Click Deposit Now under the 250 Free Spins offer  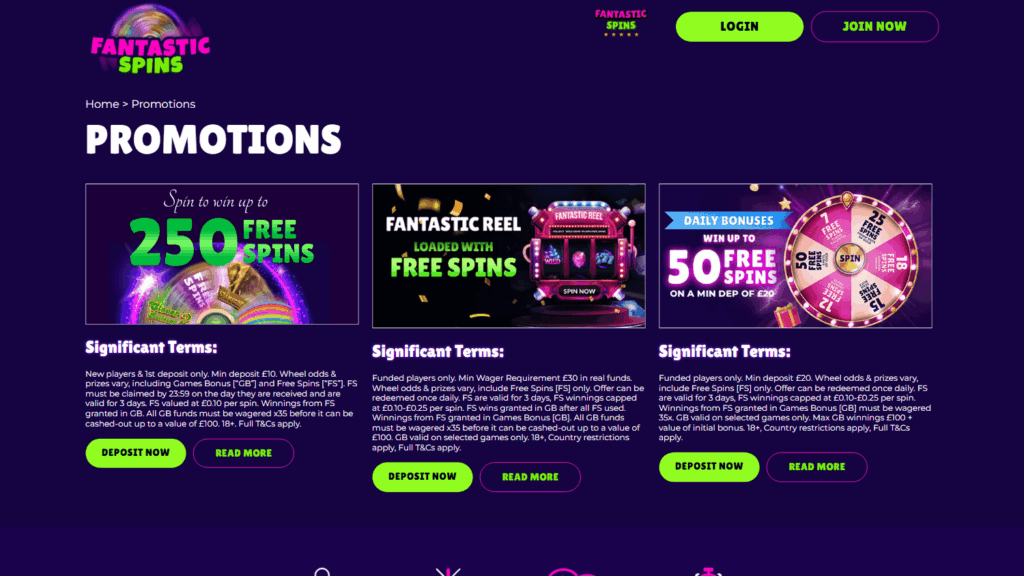click(136, 453)
